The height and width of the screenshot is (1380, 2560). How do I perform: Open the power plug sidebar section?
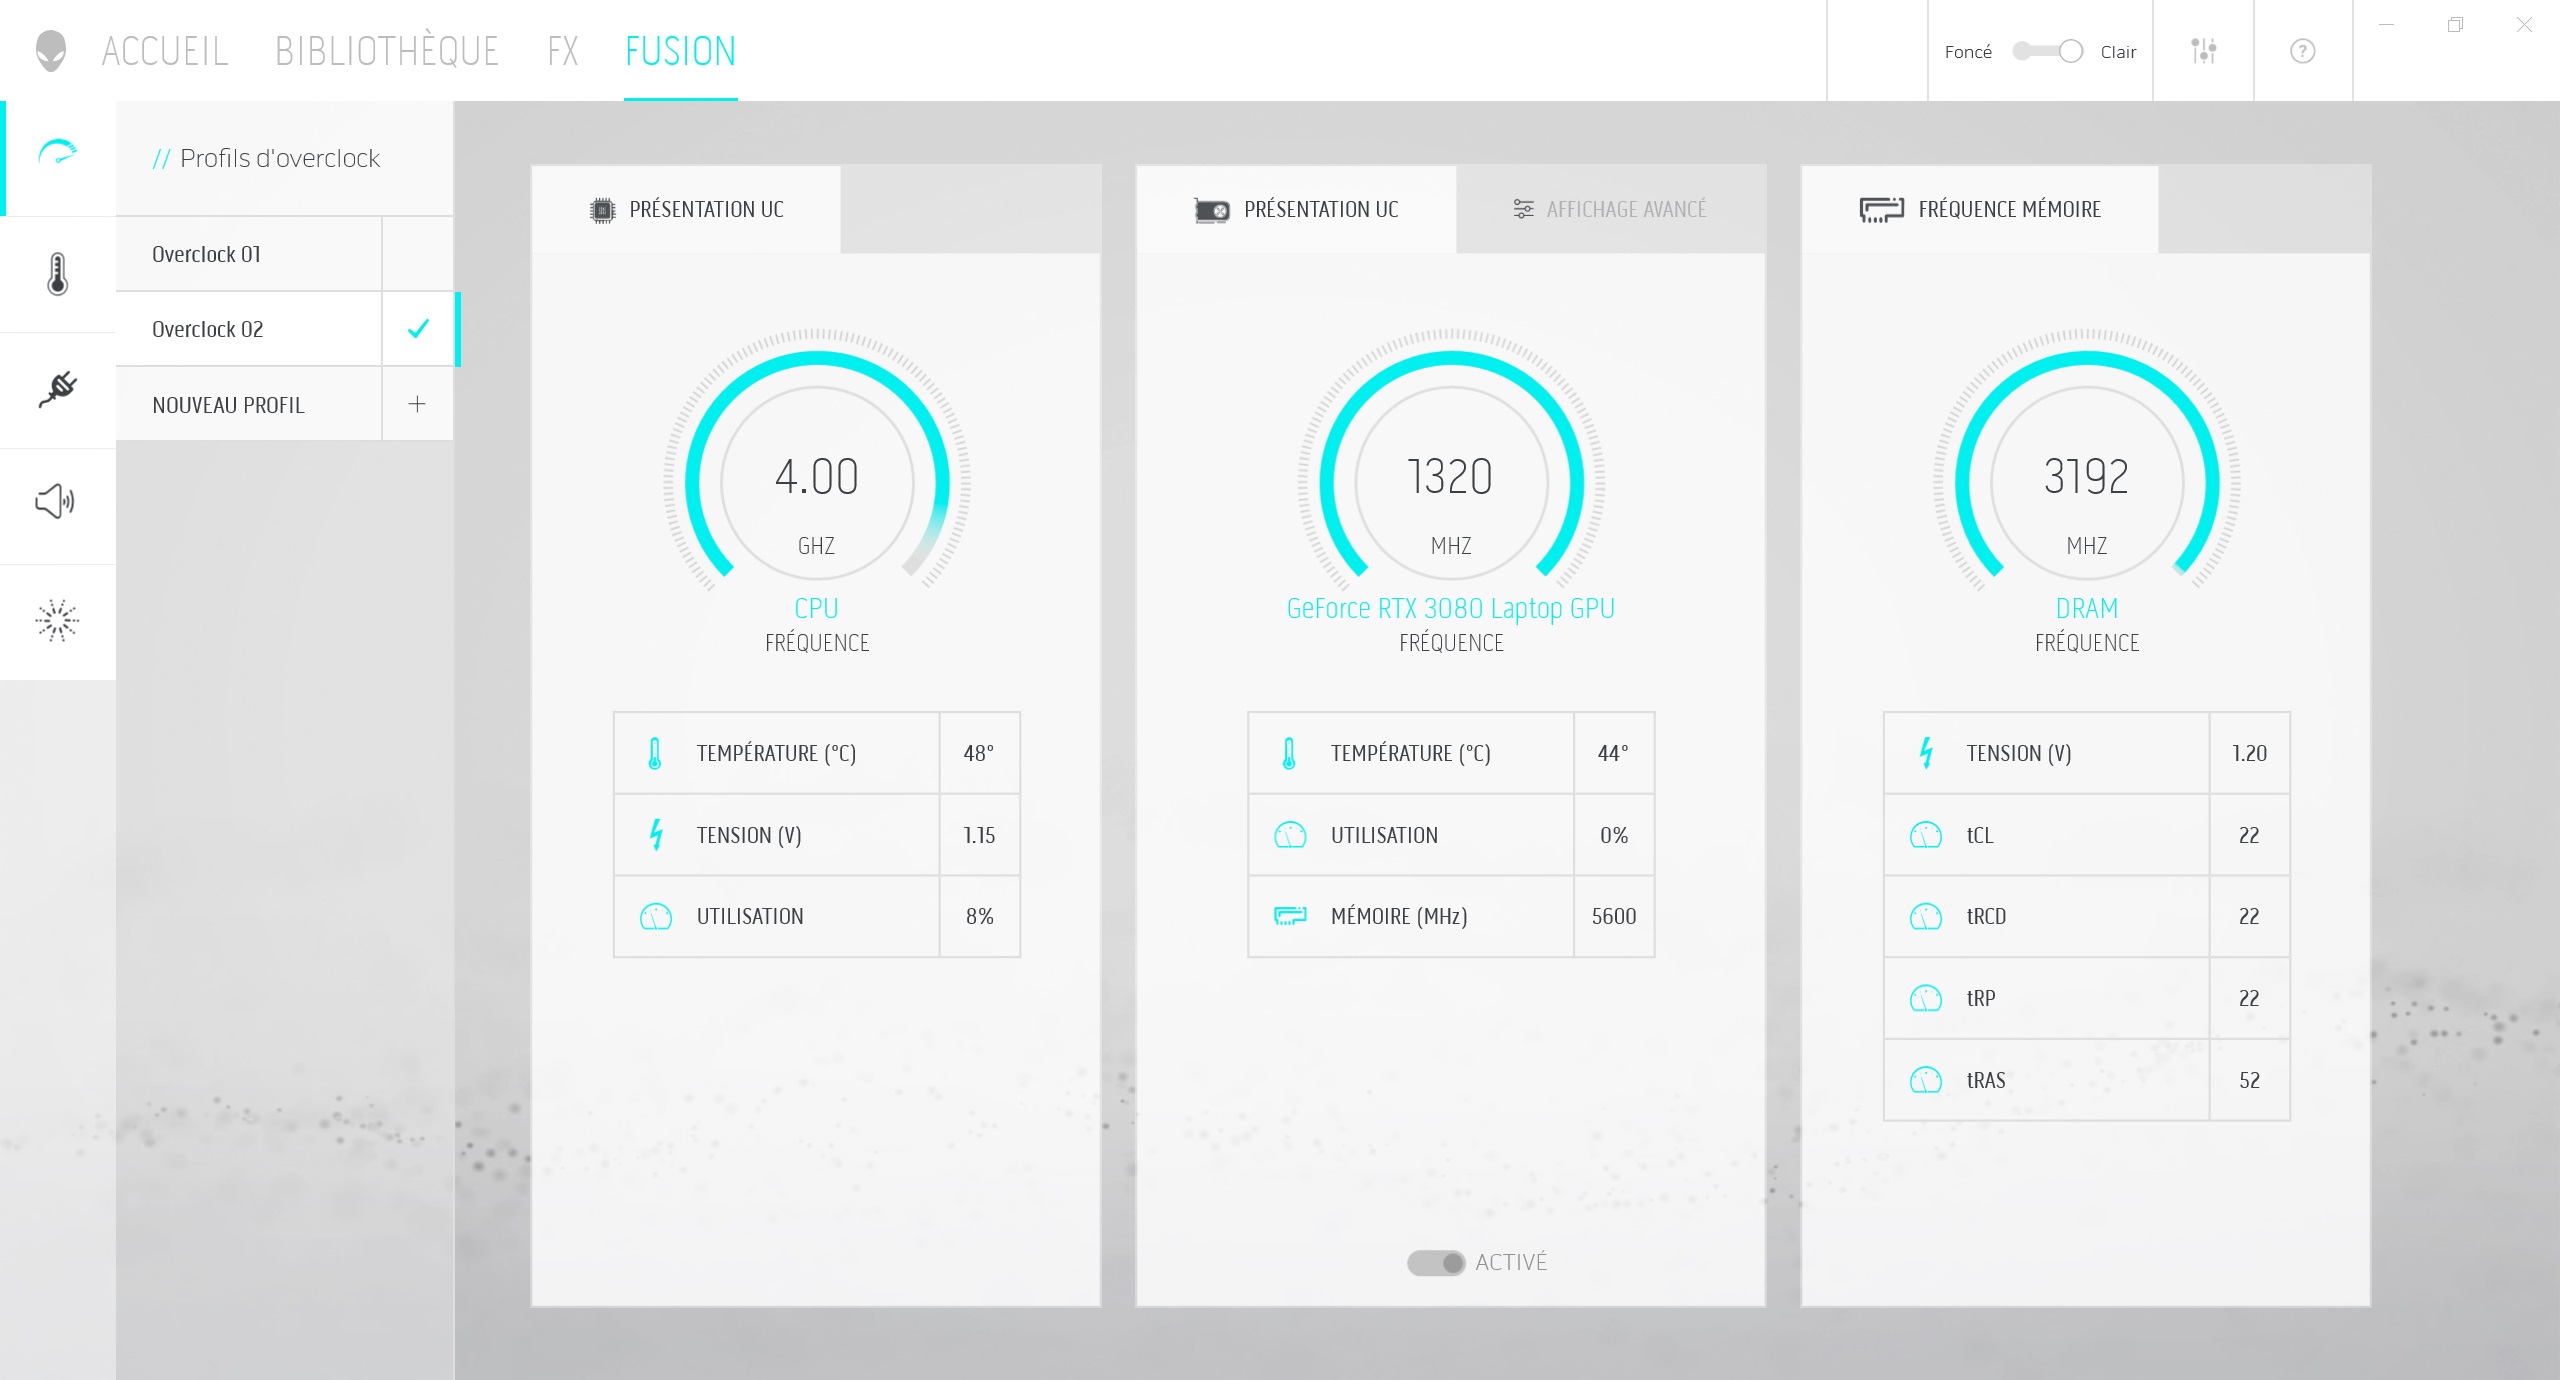point(58,389)
